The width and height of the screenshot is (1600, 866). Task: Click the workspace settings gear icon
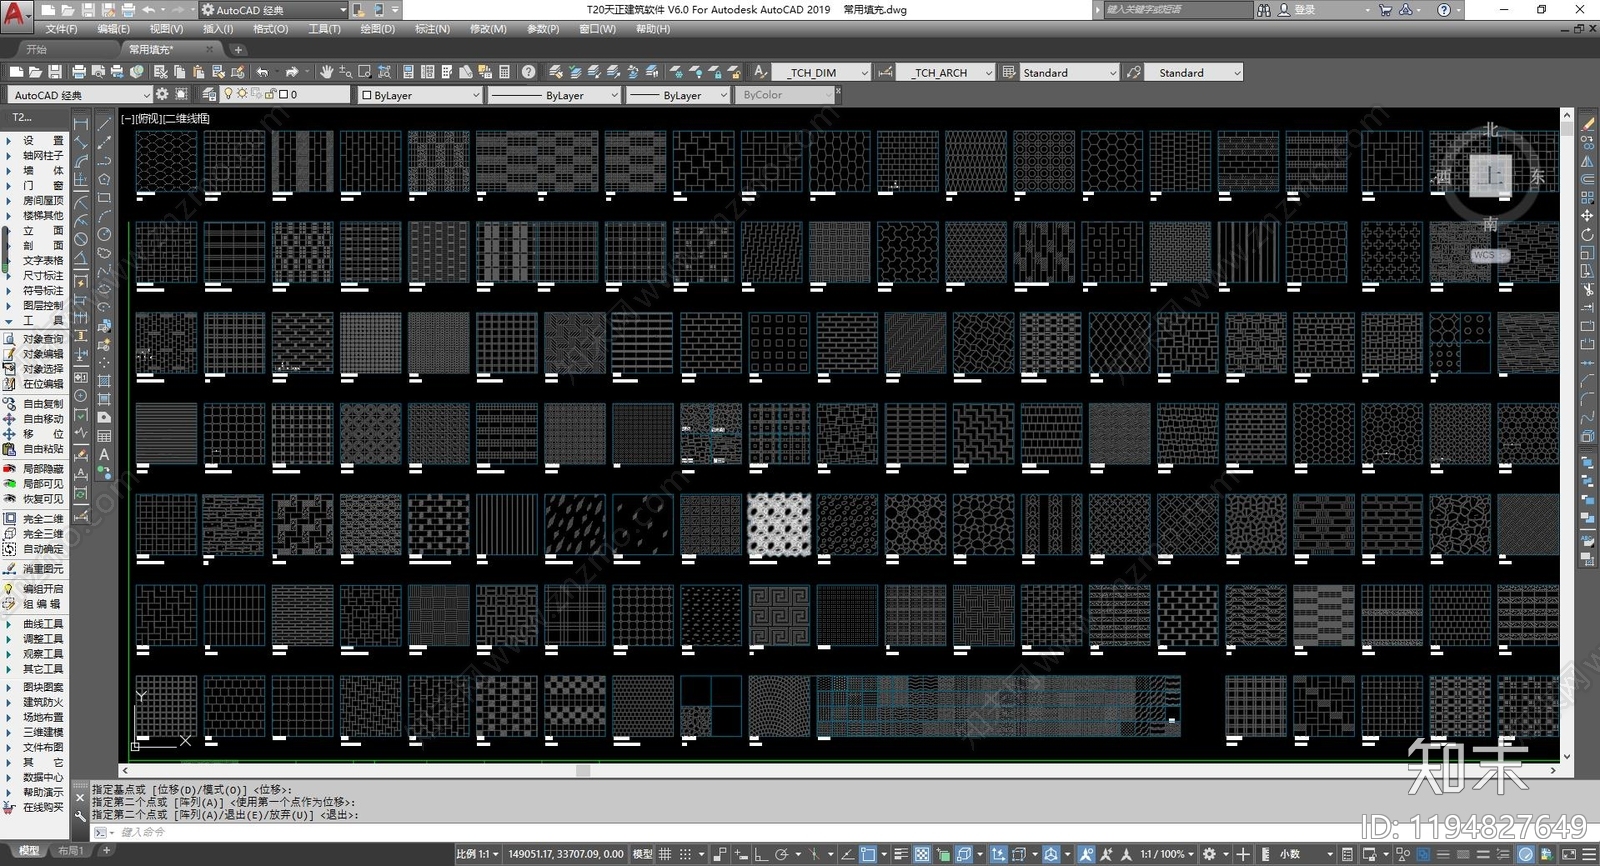(163, 94)
